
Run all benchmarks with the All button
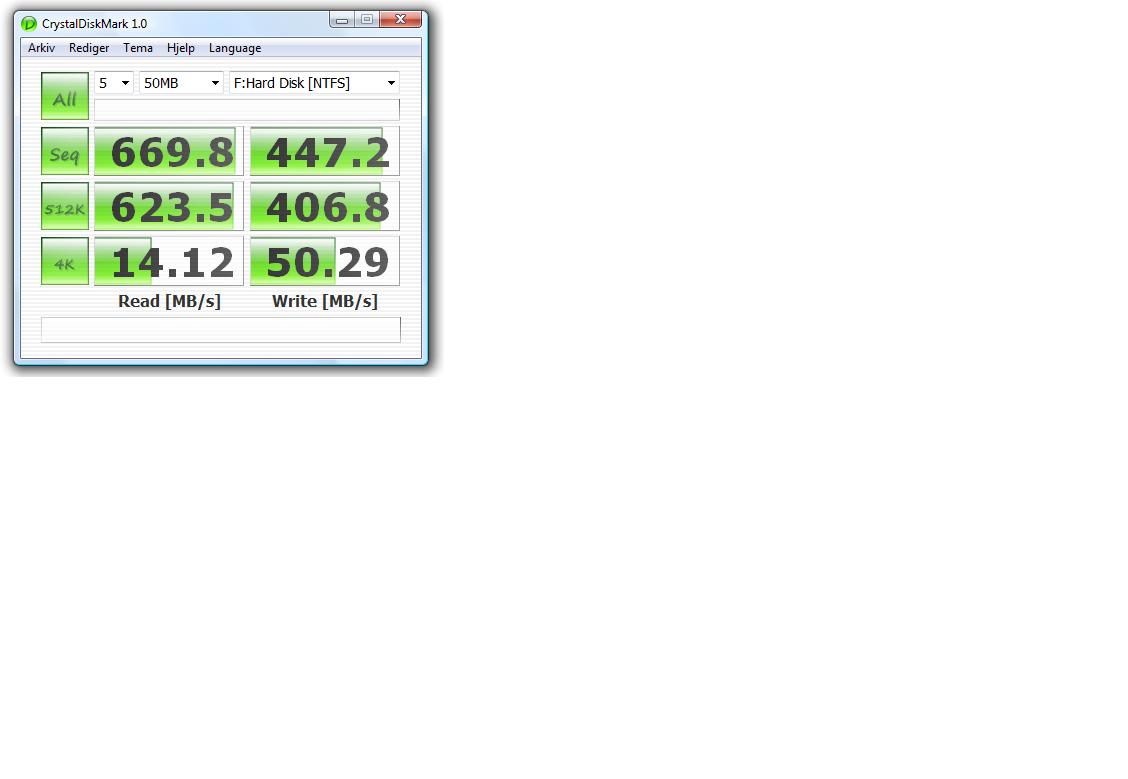65,96
